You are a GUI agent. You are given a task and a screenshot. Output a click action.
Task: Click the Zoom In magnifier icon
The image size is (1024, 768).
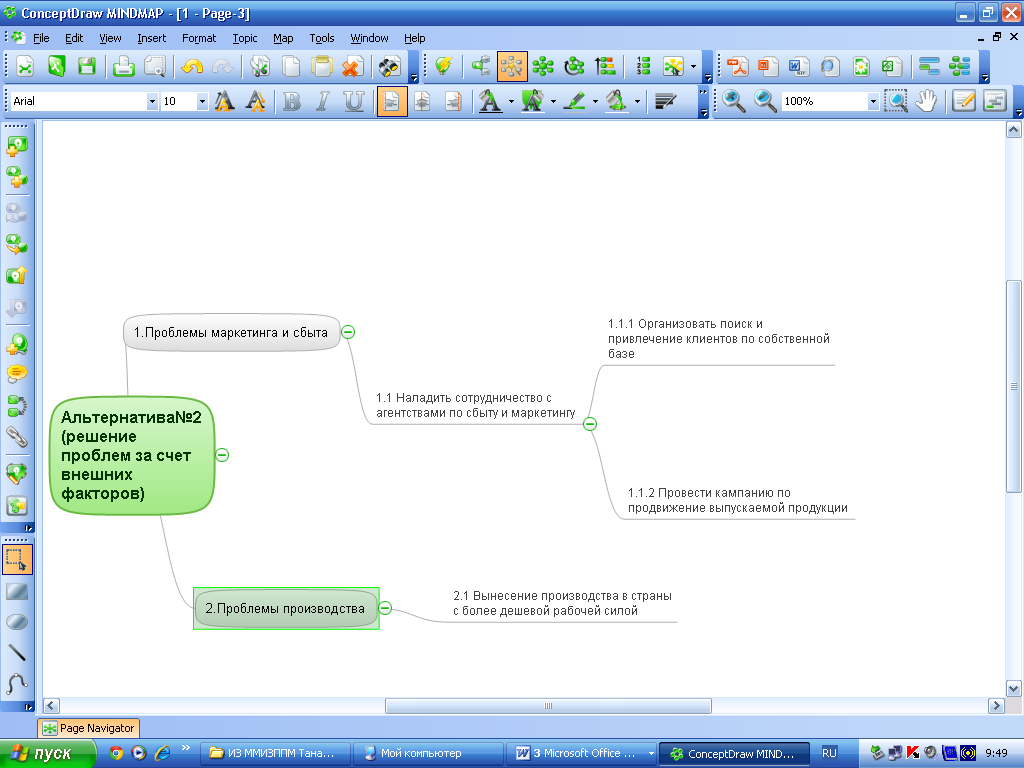[734, 101]
